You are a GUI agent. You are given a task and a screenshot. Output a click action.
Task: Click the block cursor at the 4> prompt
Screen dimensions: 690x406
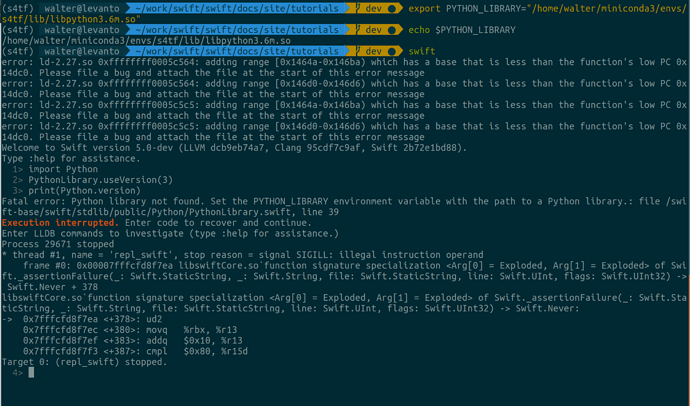(x=32, y=372)
